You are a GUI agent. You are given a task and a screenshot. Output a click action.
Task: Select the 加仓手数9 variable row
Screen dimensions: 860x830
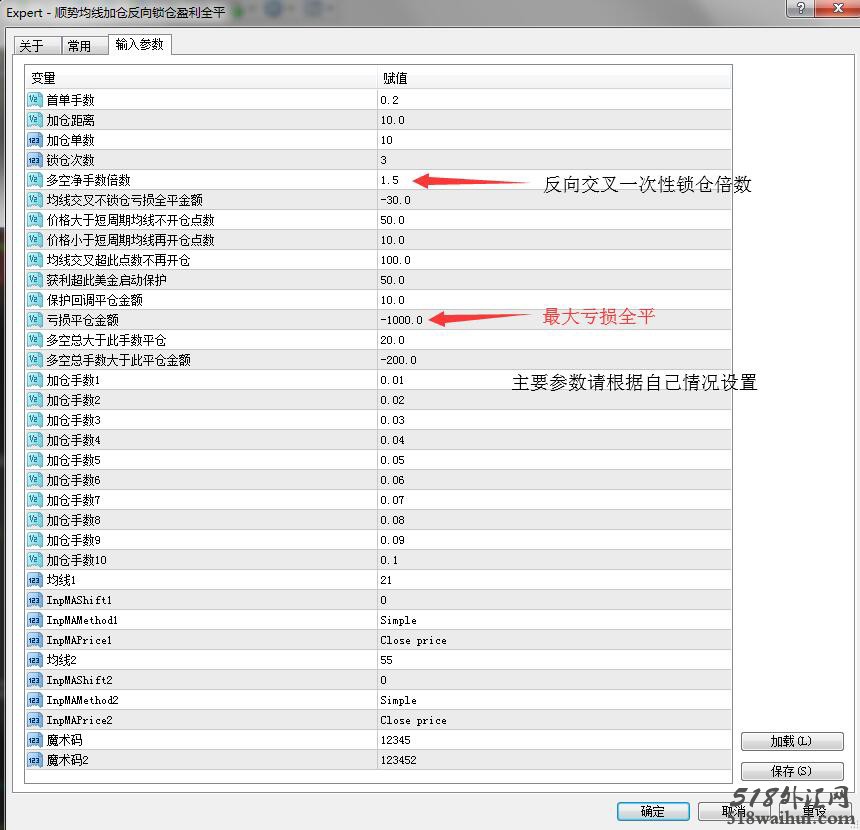[201, 540]
